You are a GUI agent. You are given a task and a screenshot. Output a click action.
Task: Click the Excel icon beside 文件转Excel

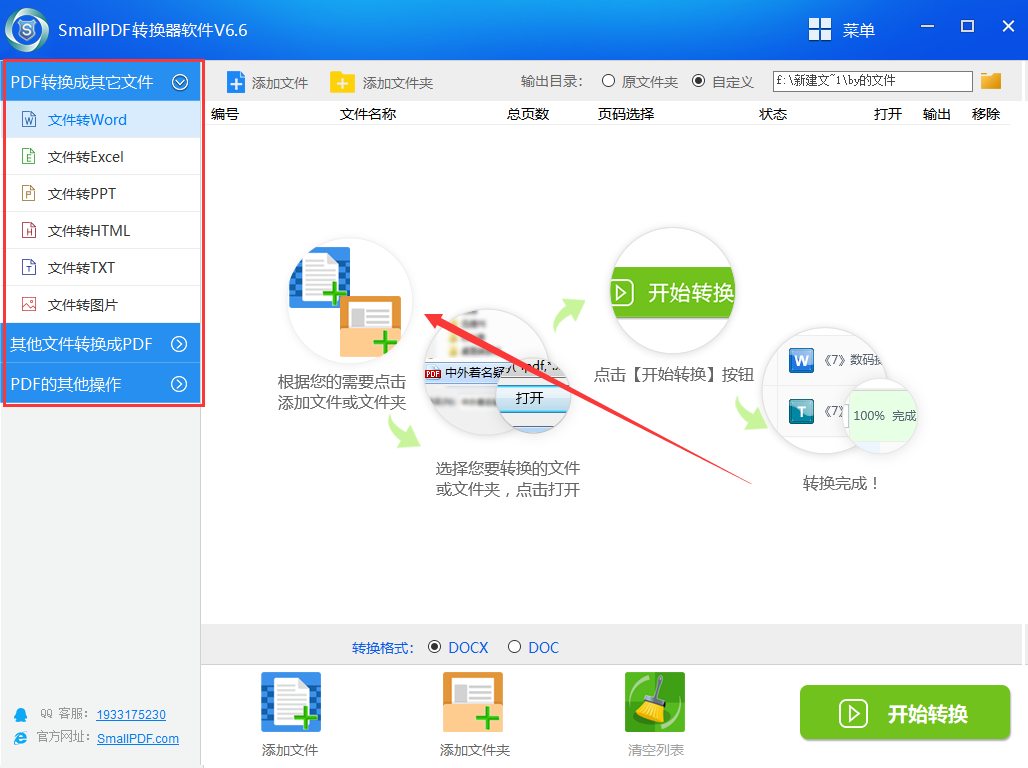click(x=29, y=156)
